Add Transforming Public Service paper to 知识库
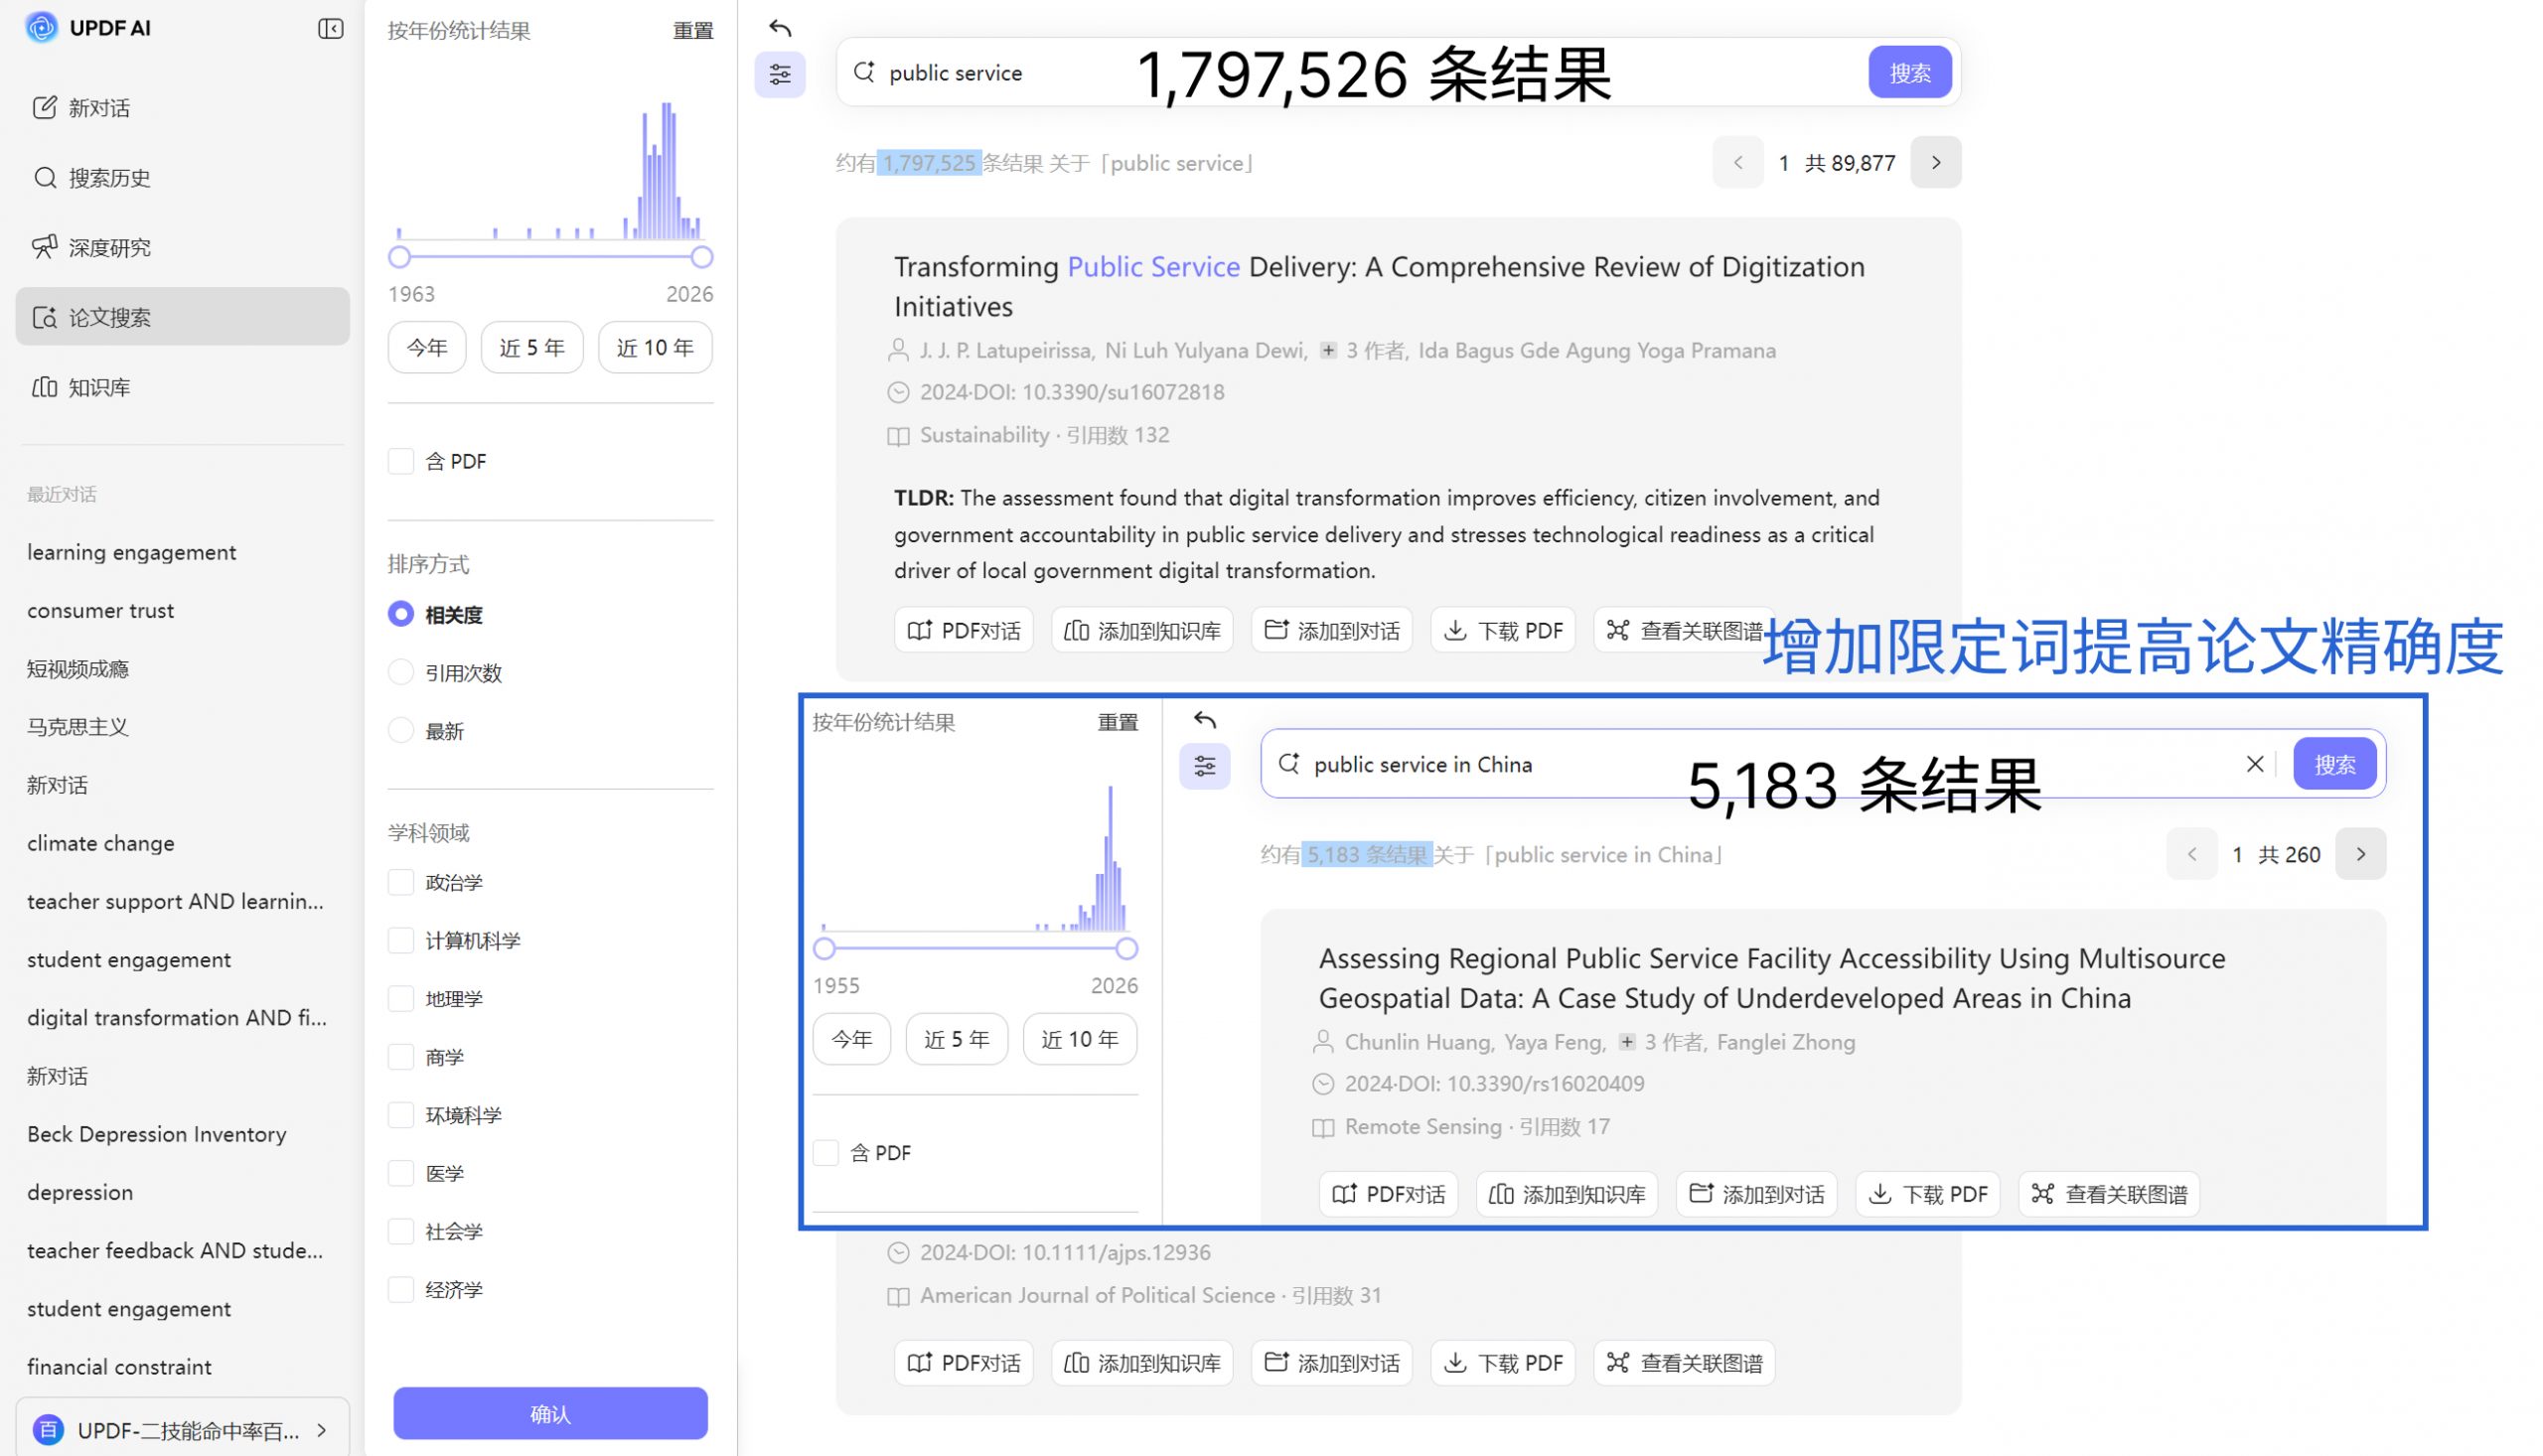The width and height of the screenshot is (2543, 1456). (1142, 630)
